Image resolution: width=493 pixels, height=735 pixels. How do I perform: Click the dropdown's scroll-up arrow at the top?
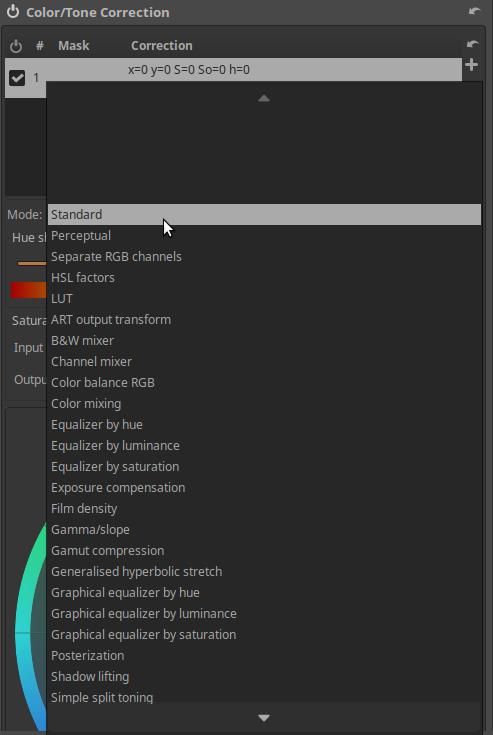(x=264, y=98)
